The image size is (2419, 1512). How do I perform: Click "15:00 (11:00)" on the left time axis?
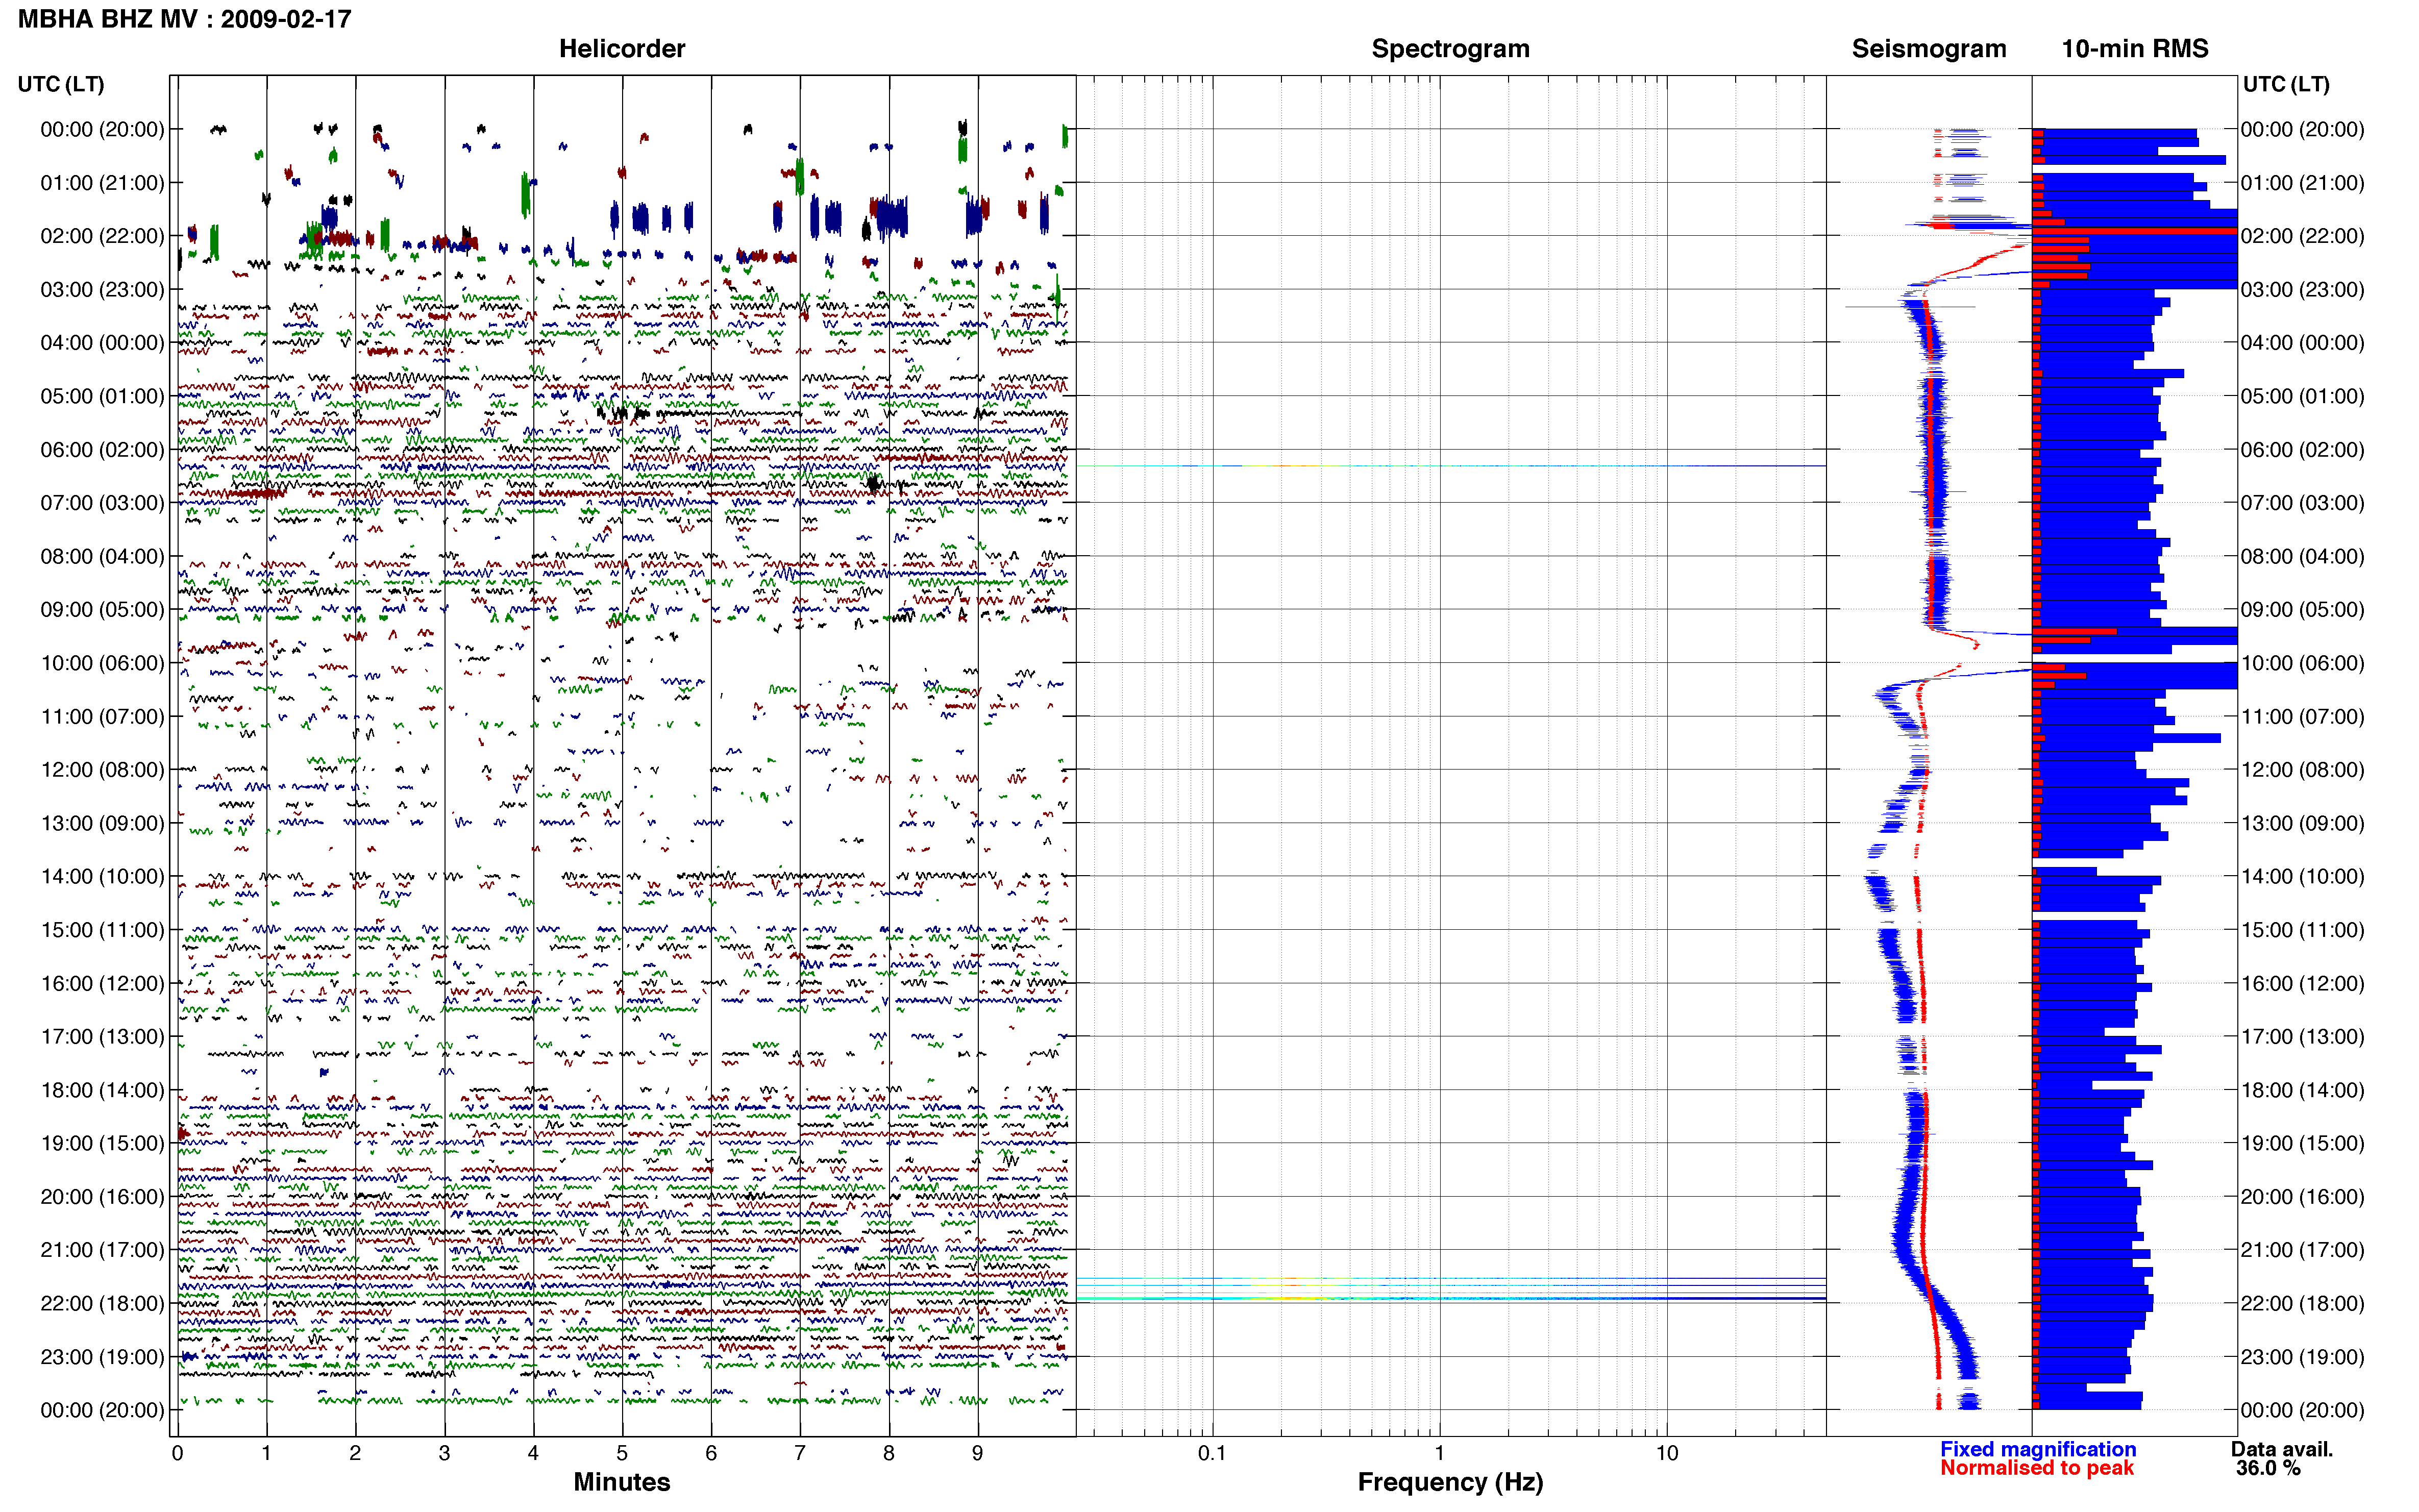pos(102,930)
